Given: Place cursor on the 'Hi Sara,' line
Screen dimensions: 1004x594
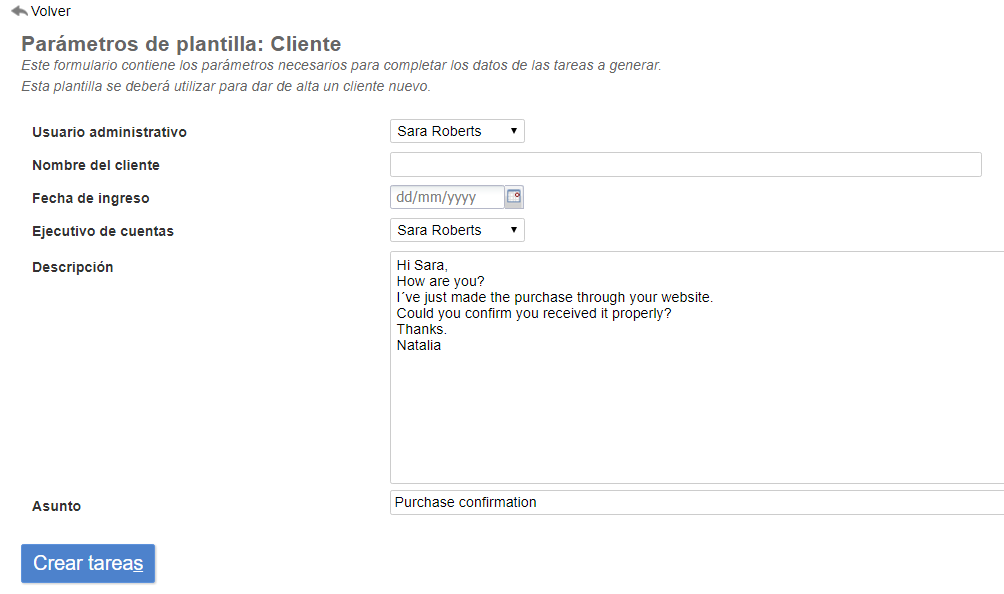Looking at the screenshot, I should click(x=423, y=265).
